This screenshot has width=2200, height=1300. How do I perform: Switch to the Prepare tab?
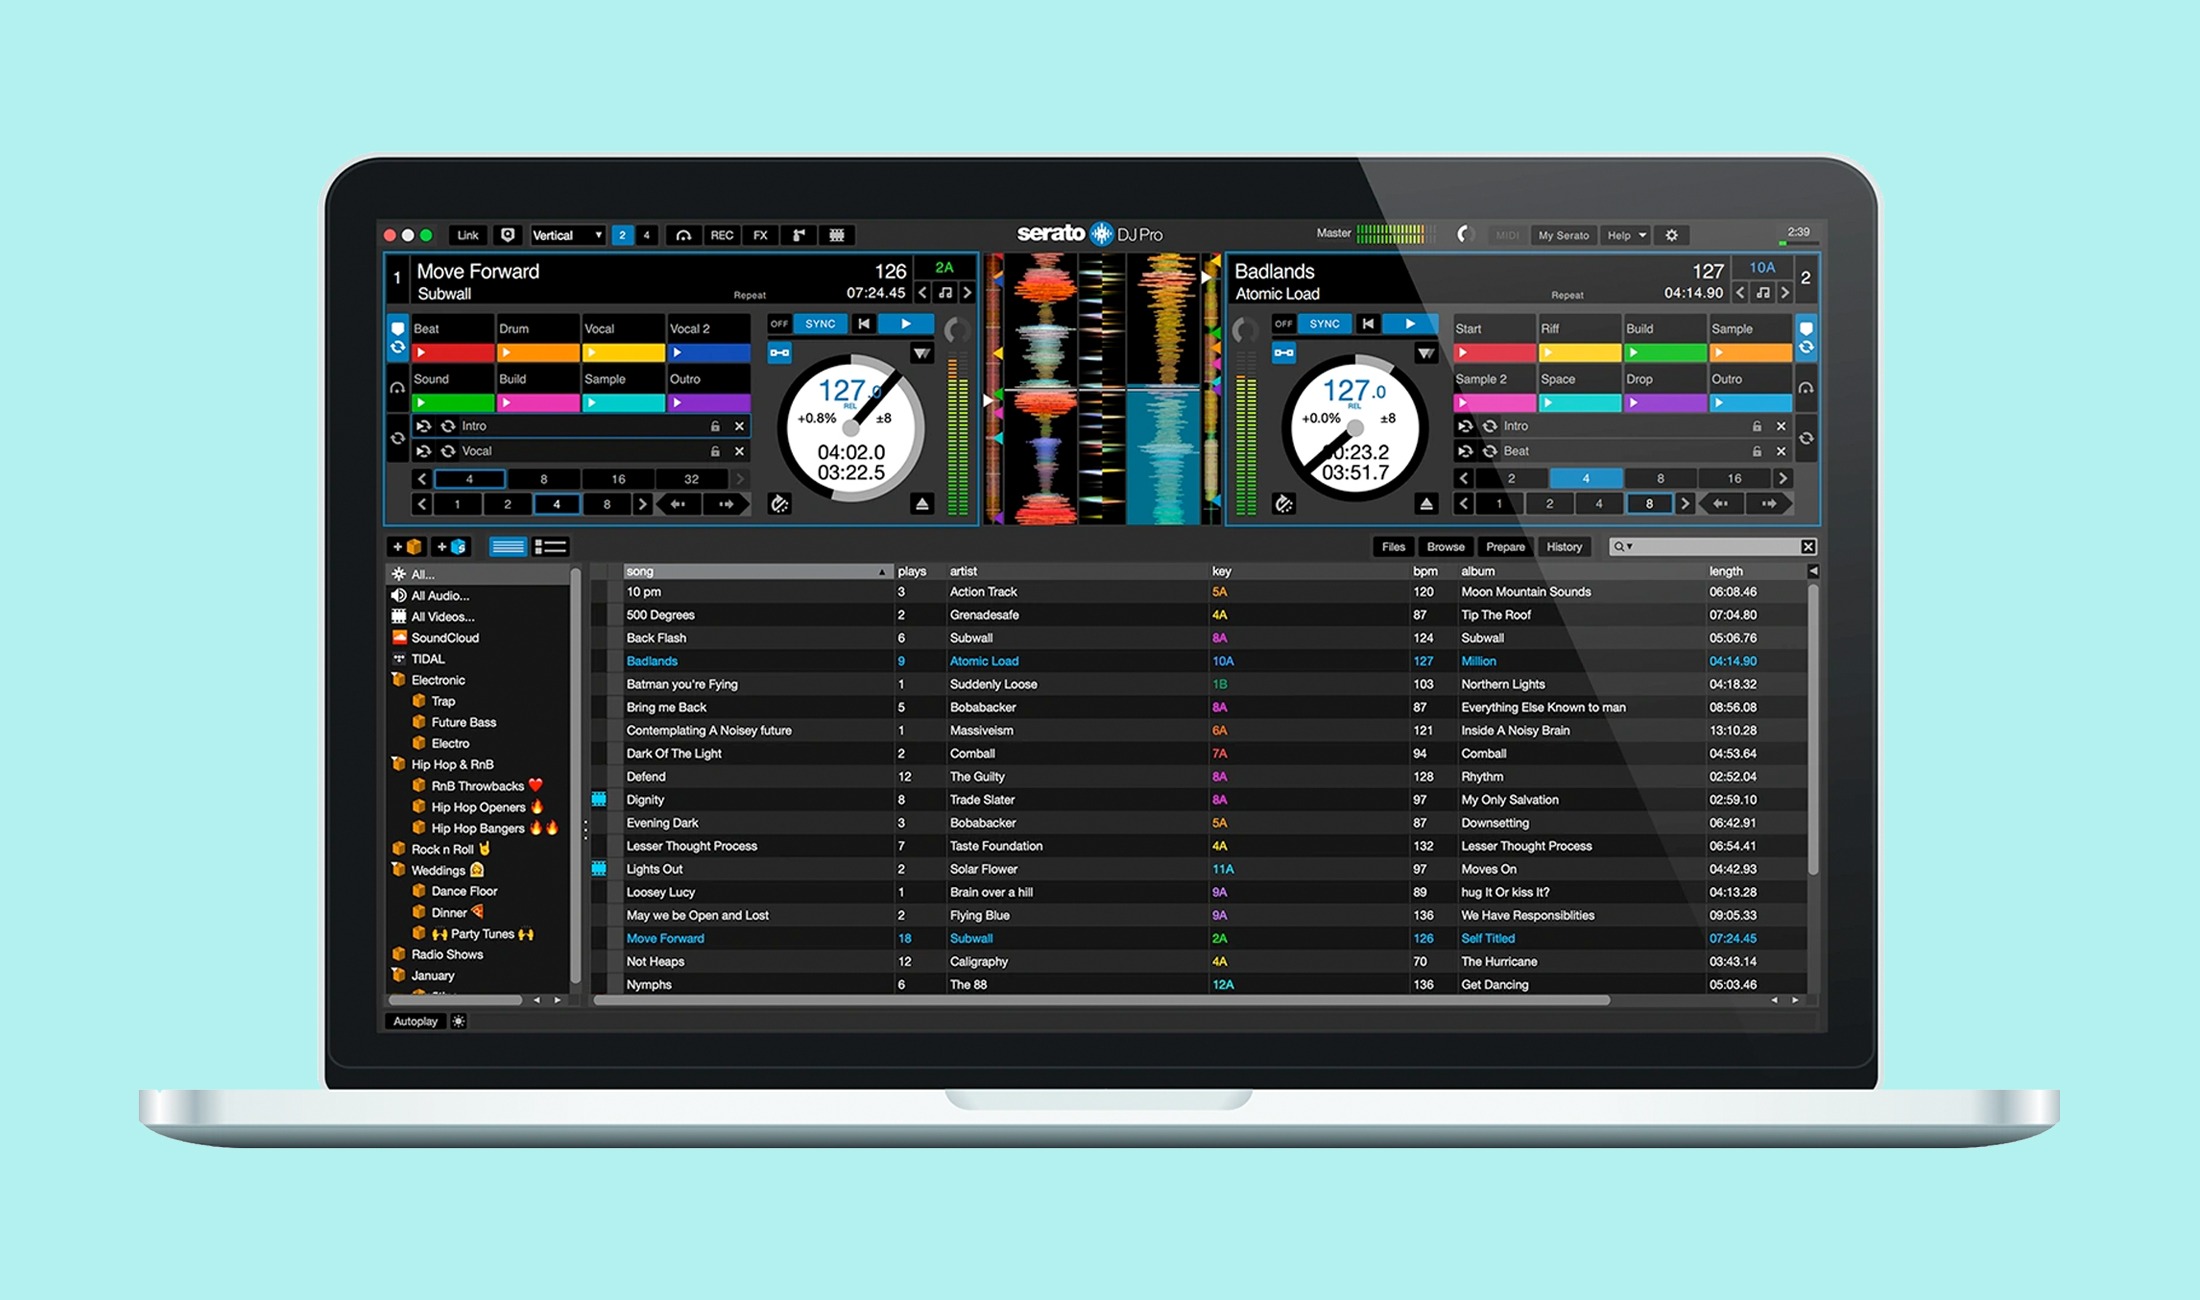pyautogui.click(x=1505, y=547)
